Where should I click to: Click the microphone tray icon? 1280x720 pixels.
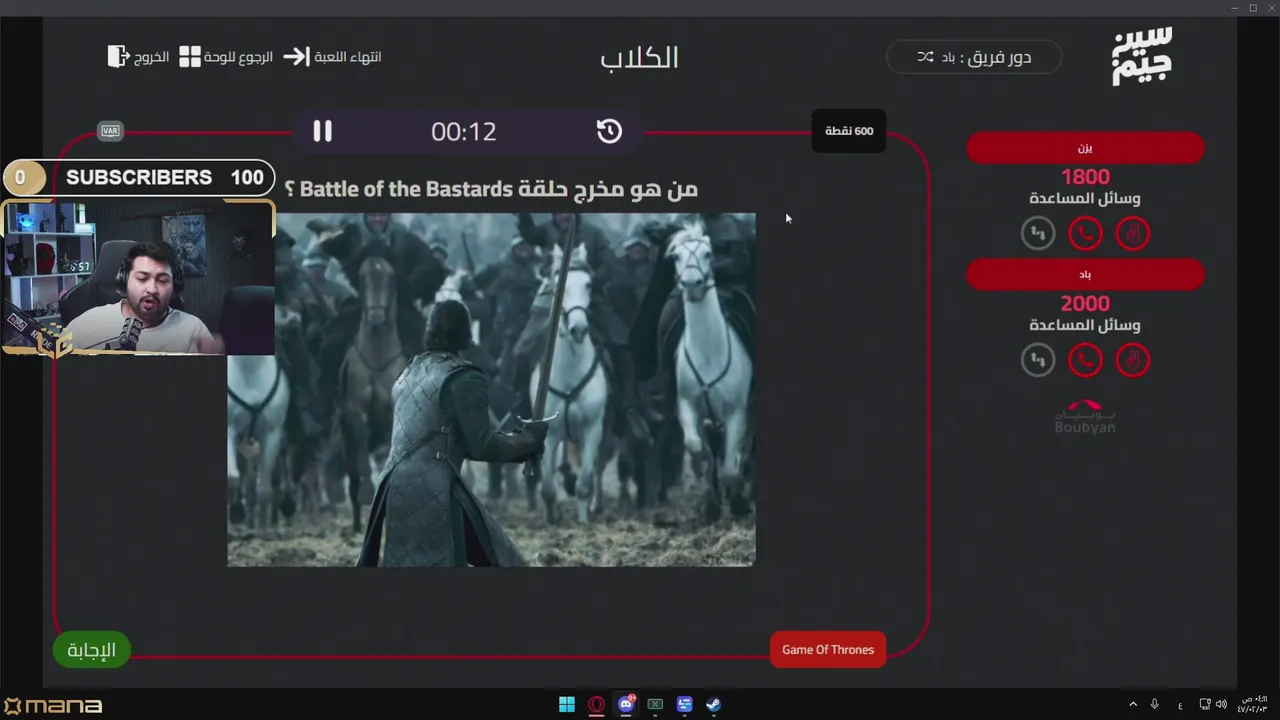point(1155,704)
